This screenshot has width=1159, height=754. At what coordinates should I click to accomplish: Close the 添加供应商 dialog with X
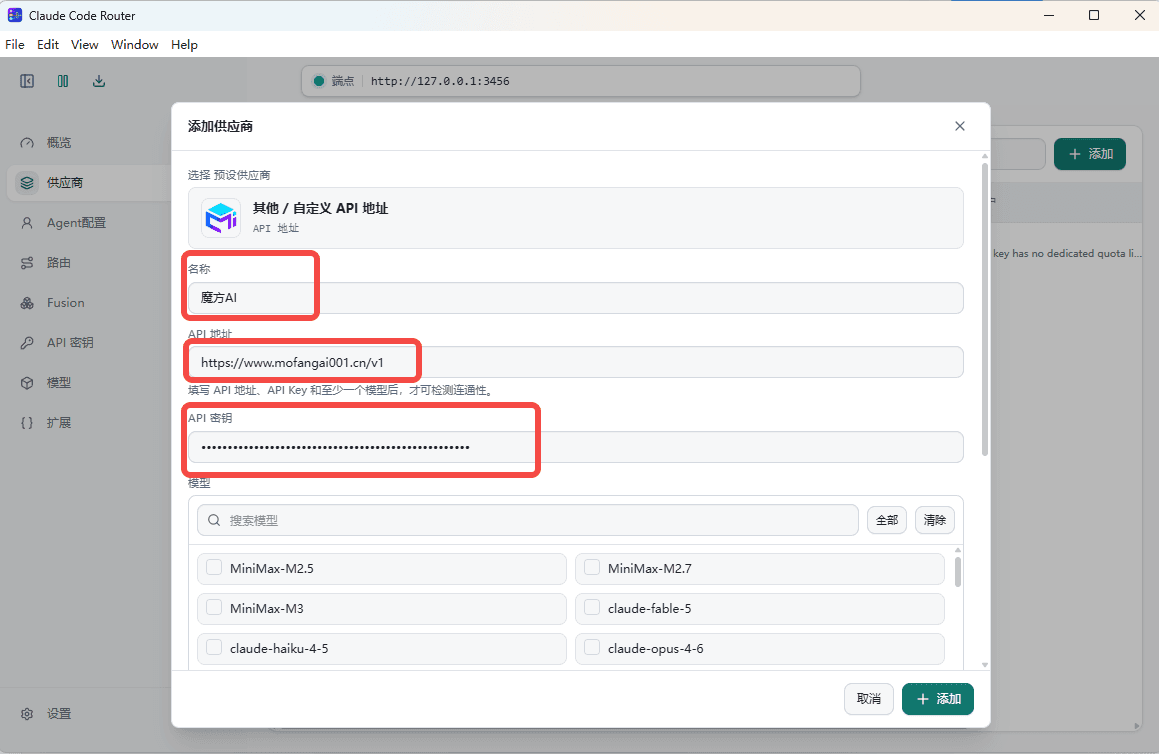959,126
